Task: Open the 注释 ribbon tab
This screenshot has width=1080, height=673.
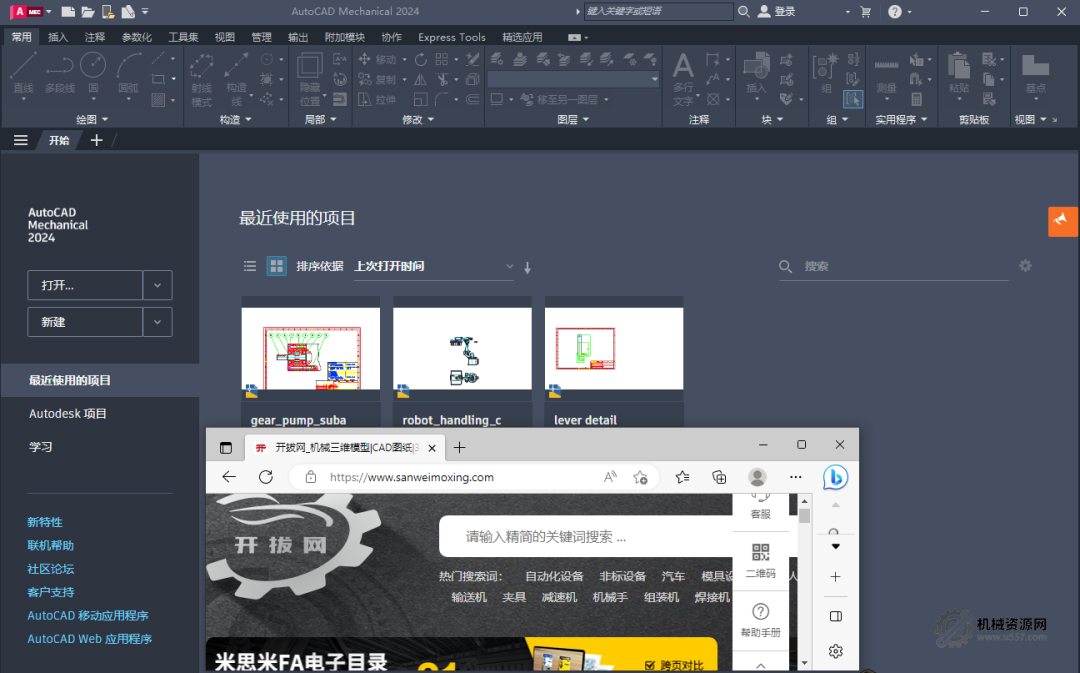Action: [97, 36]
